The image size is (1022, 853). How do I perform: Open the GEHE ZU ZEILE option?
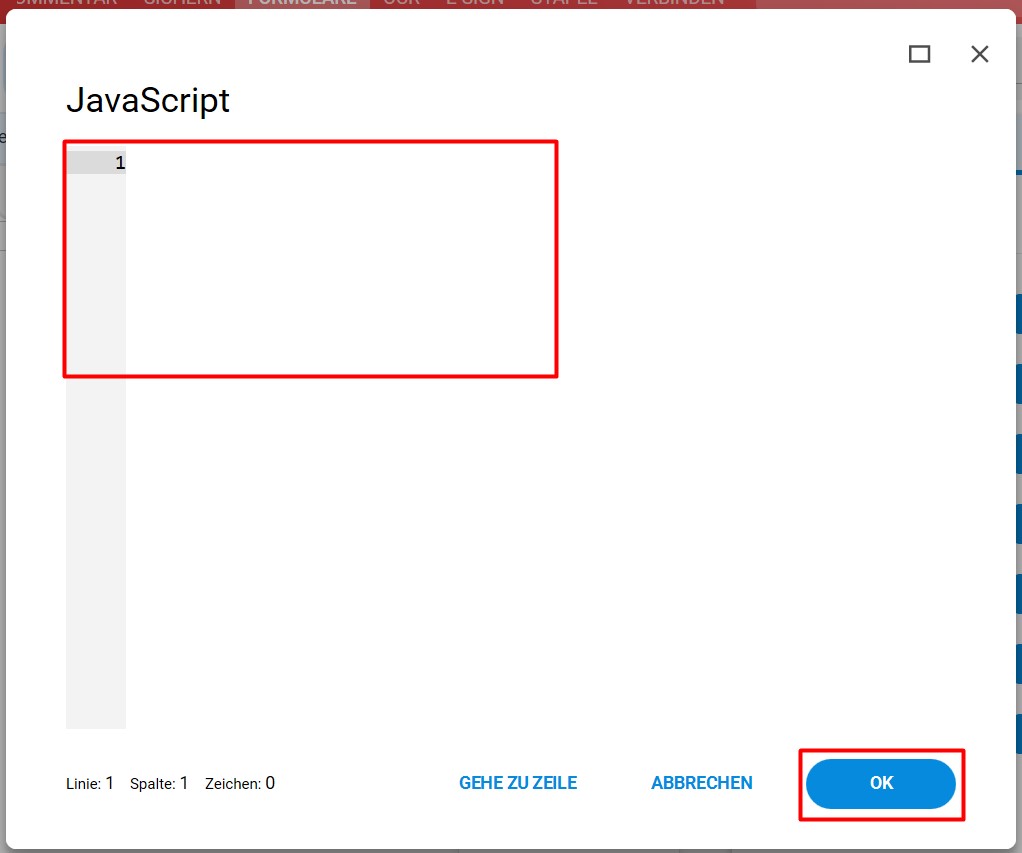[x=518, y=783]
